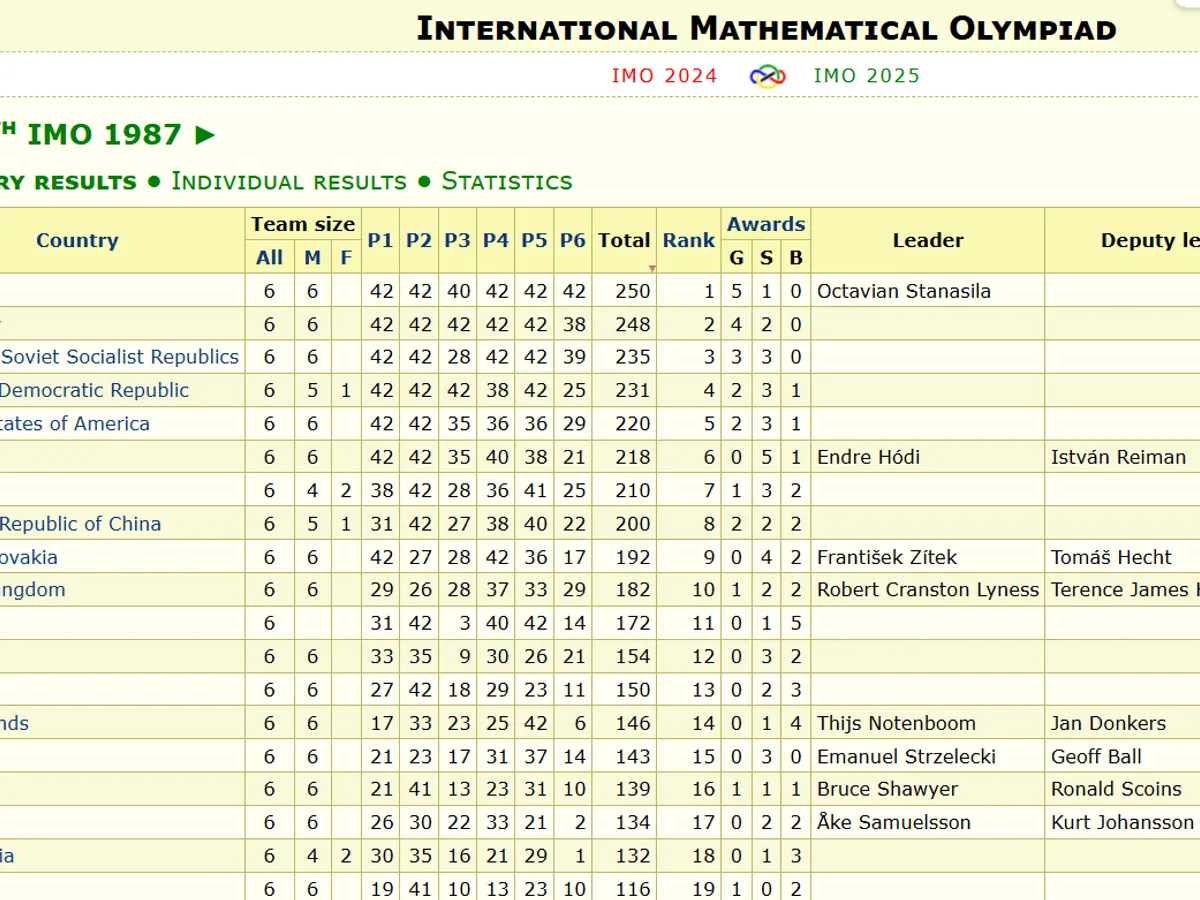Sort by bronze medals B column
Image resolution: width=1200 pixels, height=900 pixels.
click(x=796, y=258)
